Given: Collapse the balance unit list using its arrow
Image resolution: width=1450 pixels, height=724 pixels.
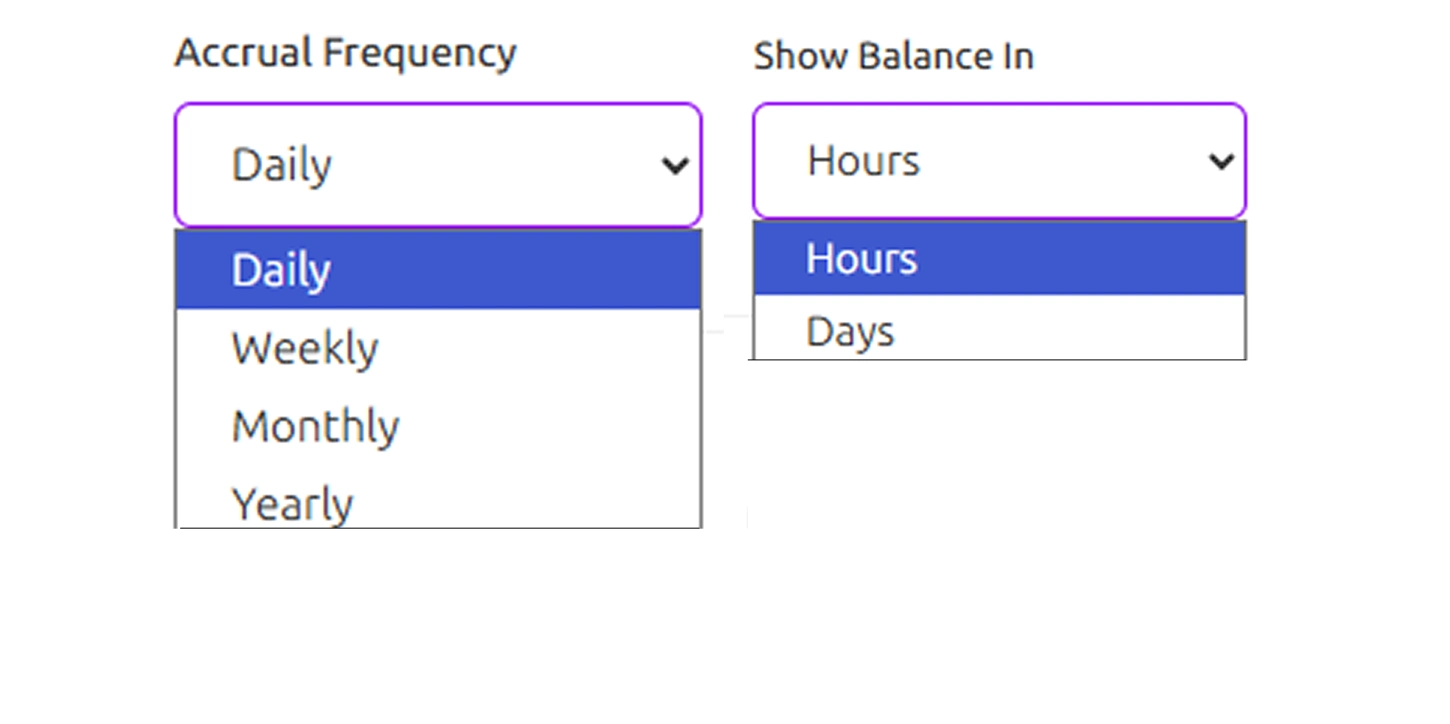Looking at the screenshot, I should pos(1221,161).
